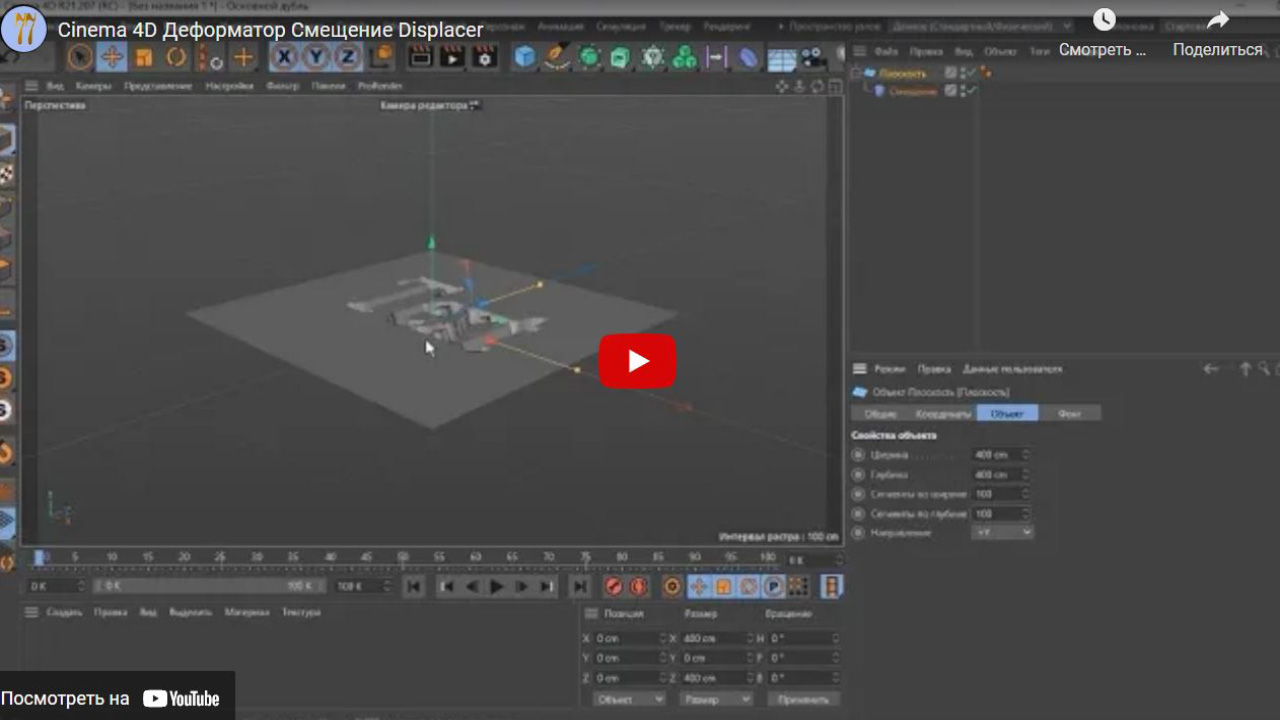Viewport: 1280px width, 720px height.
Task: Select the Scale tool in top toolbar
Action: coord(144,57)
